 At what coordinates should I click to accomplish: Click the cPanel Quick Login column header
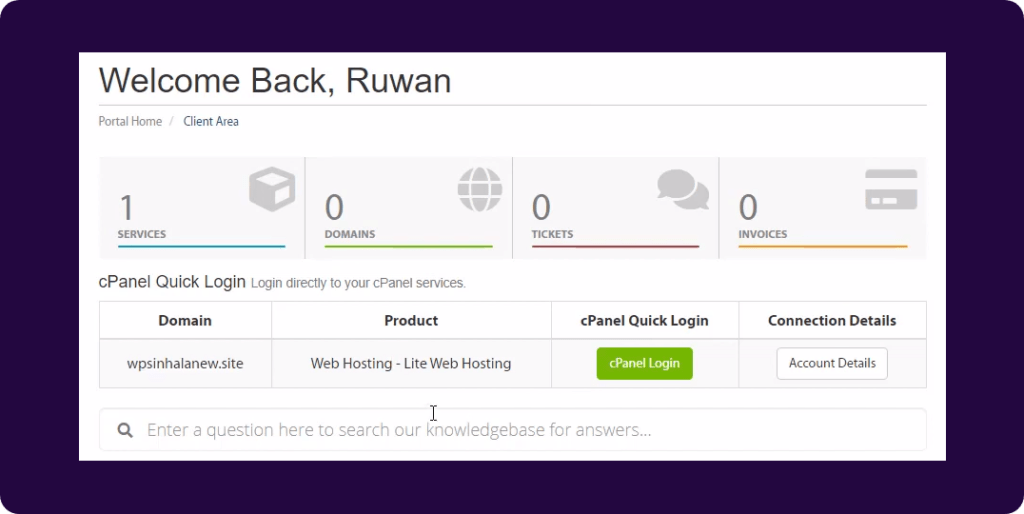645,321
